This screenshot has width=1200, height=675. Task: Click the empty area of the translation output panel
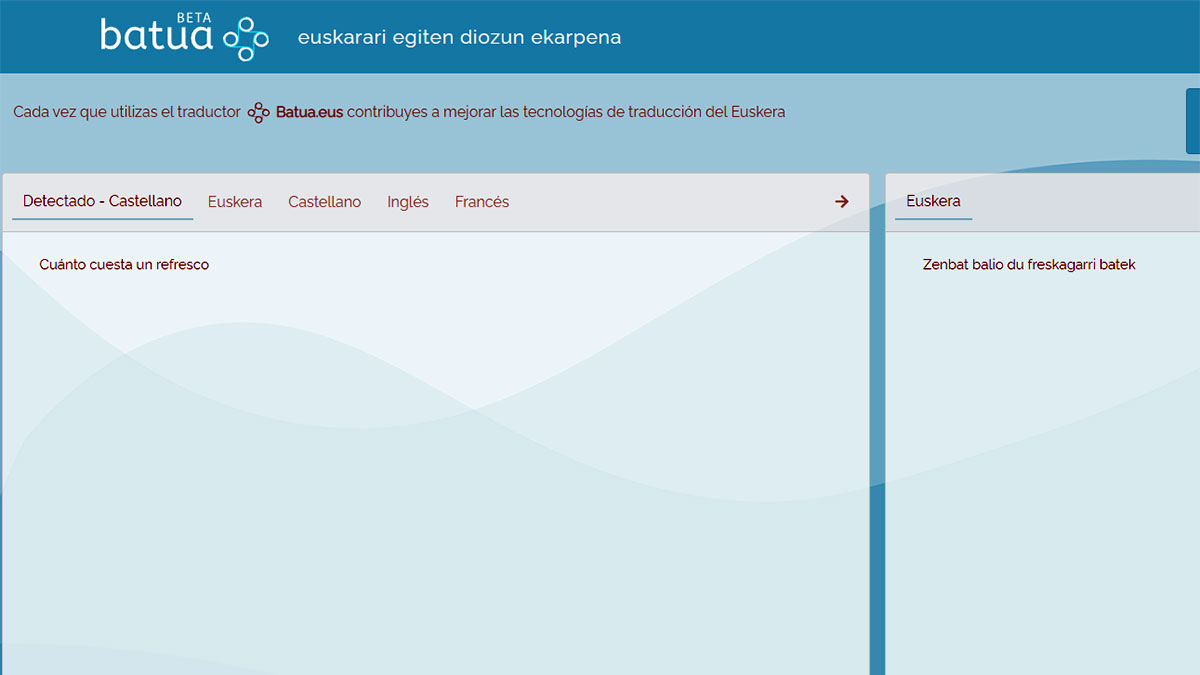[x=1040, y=480]
